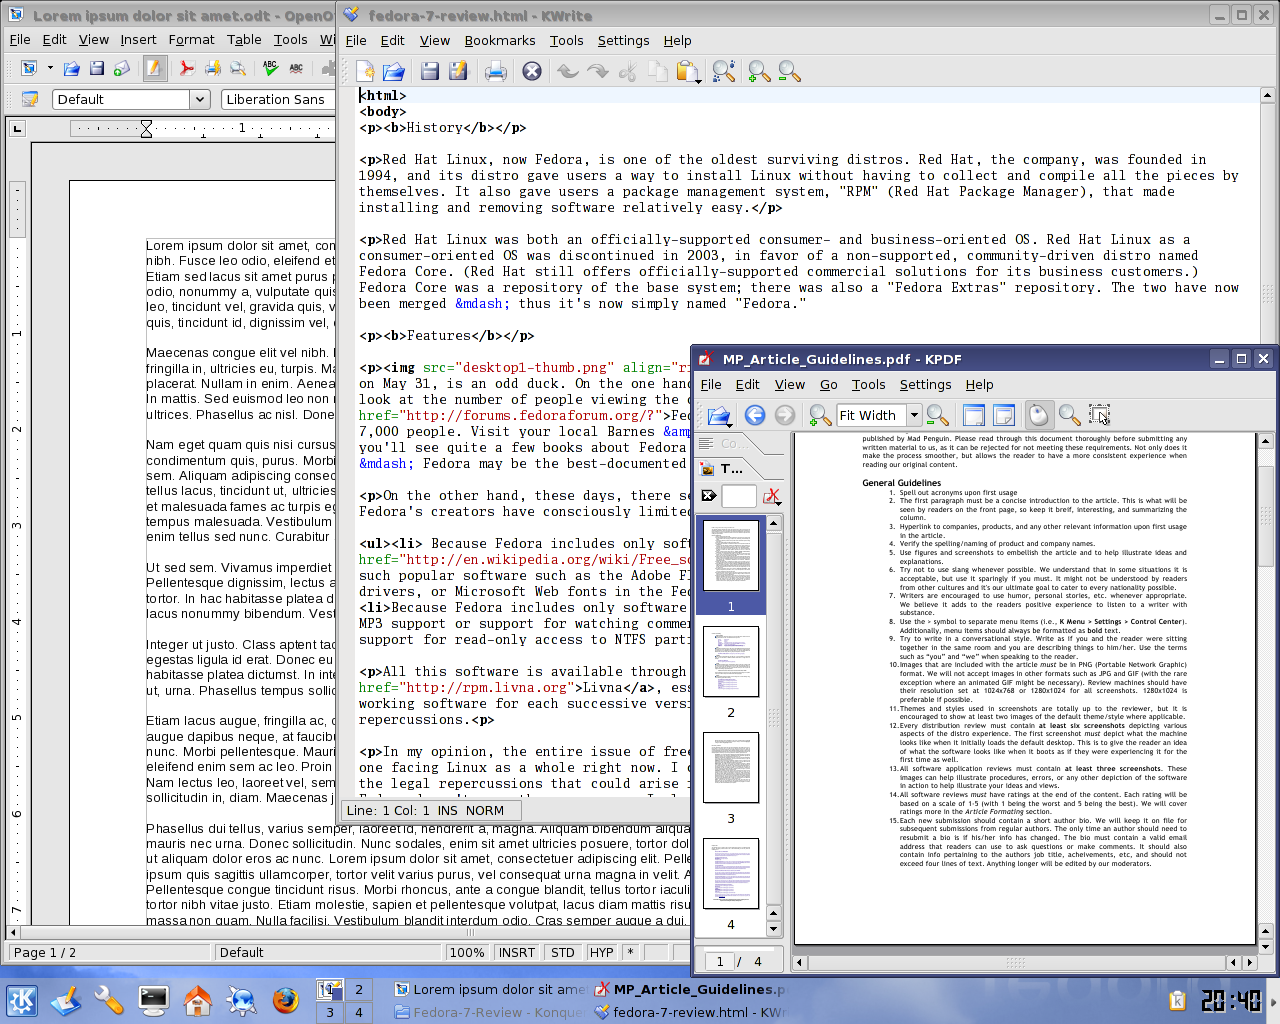Paste clipboard in KWrite toolbar
1280x1024 pixels.
pos(686,71)
